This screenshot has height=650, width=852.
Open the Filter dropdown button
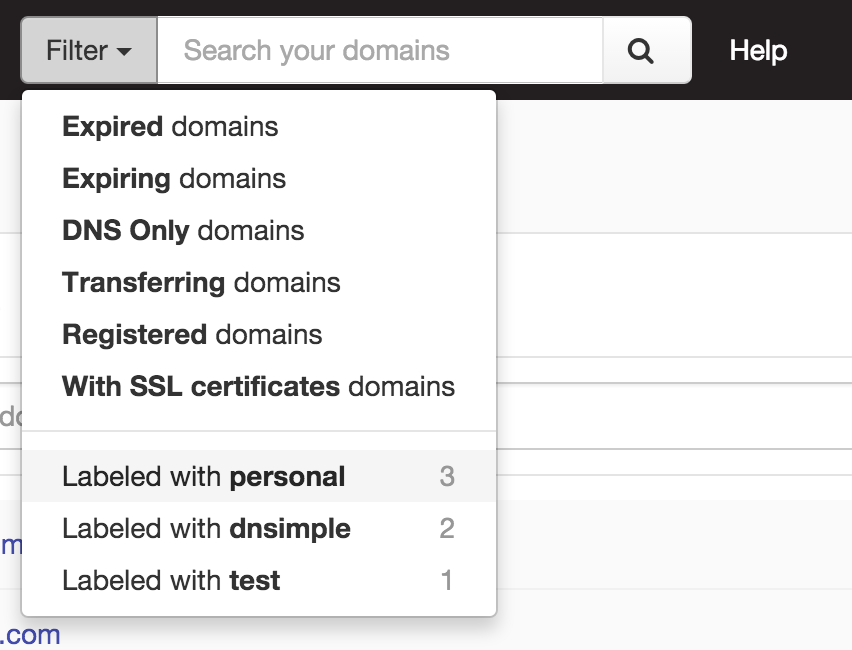[89, 50]
